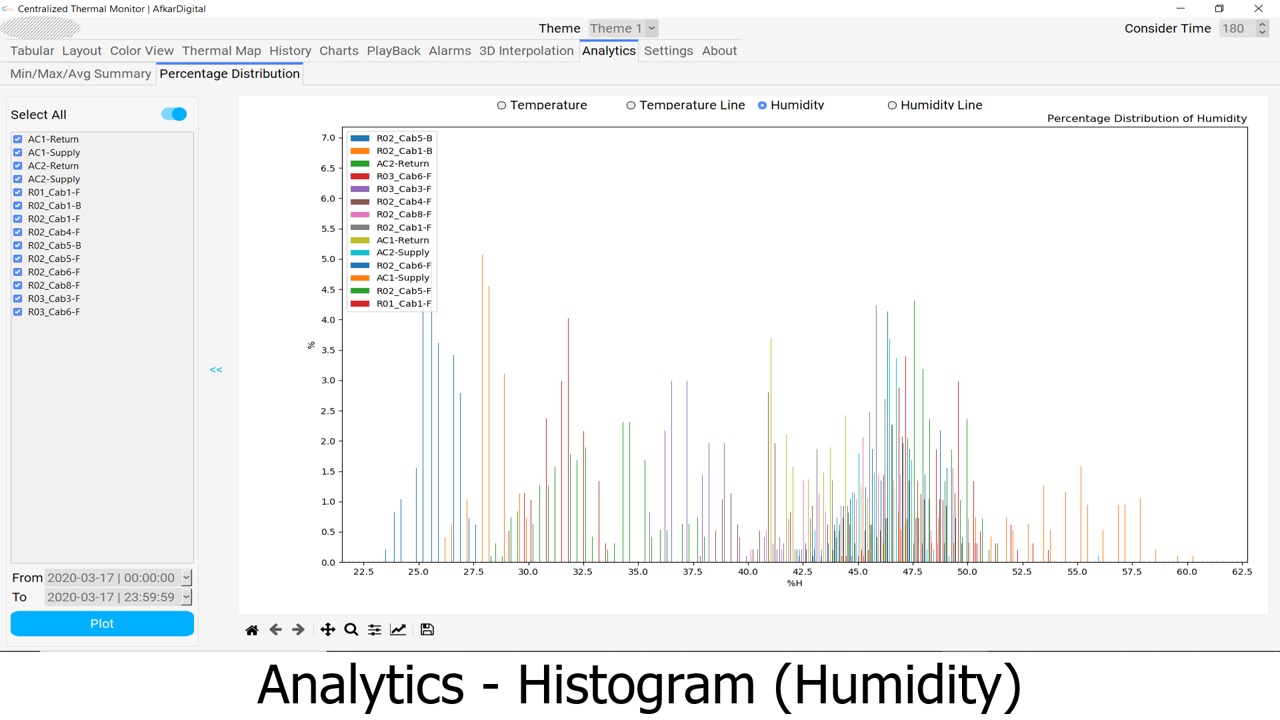Click the back arrow in plot toolbar
Image resolution: width=1280 pixels, height=720 pixels.
[x=276, y=630]
